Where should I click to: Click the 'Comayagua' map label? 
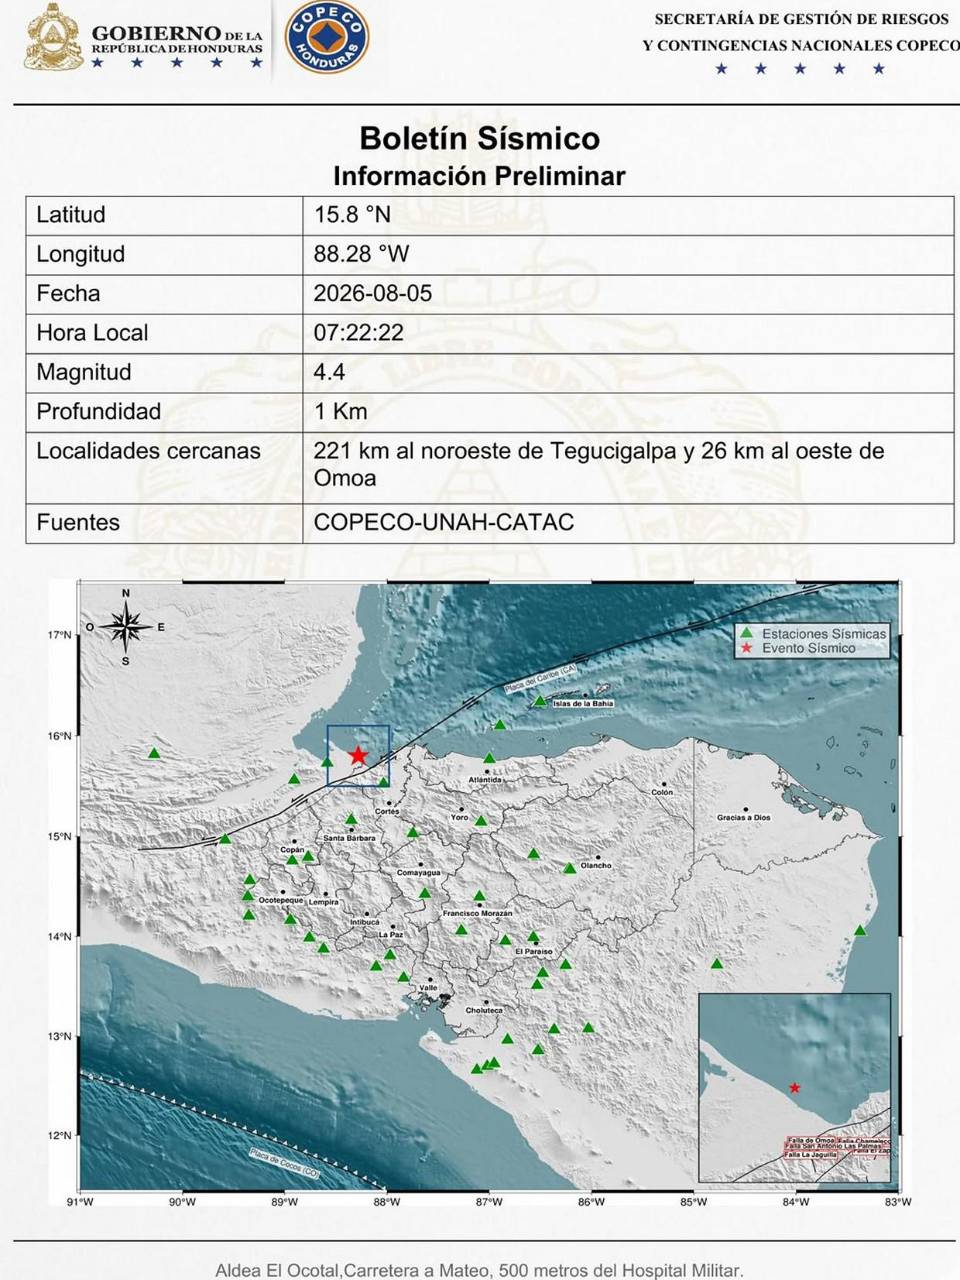[419, 873]
